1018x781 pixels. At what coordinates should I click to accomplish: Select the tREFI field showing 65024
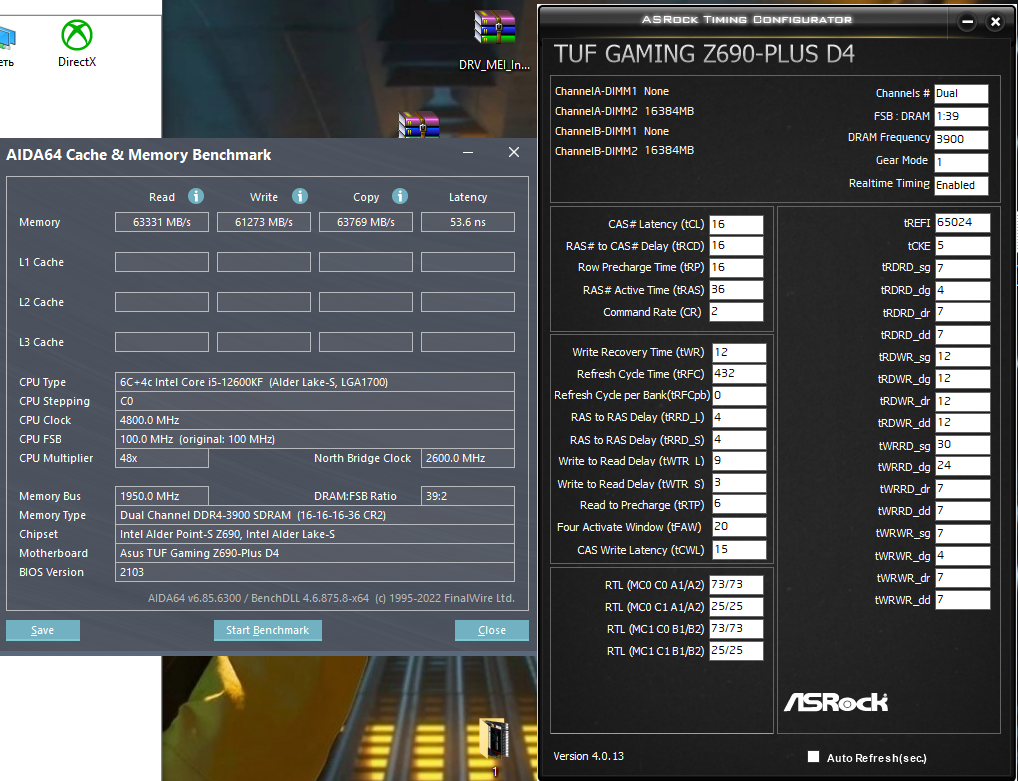tap(962, 223)
